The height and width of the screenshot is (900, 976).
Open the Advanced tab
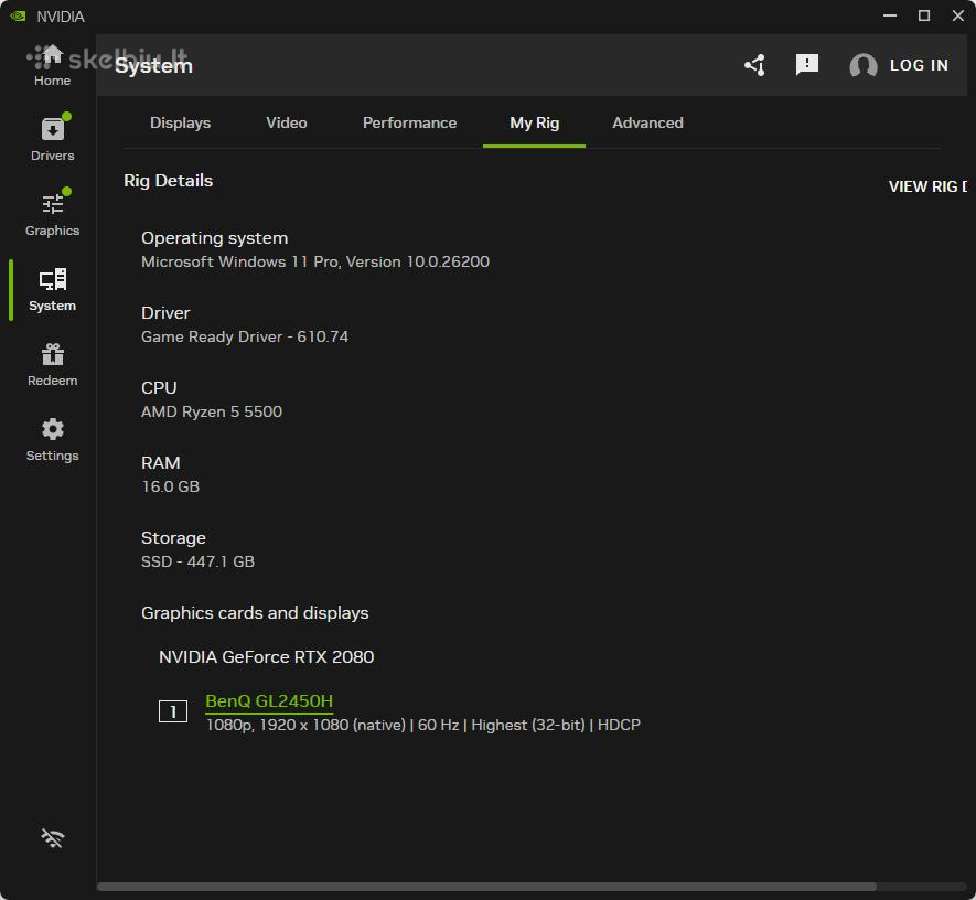(x=648, y=123)
